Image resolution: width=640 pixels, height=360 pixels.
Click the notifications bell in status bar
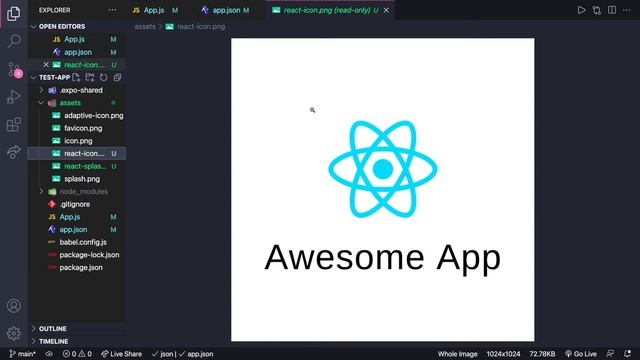tap(627, 354)
